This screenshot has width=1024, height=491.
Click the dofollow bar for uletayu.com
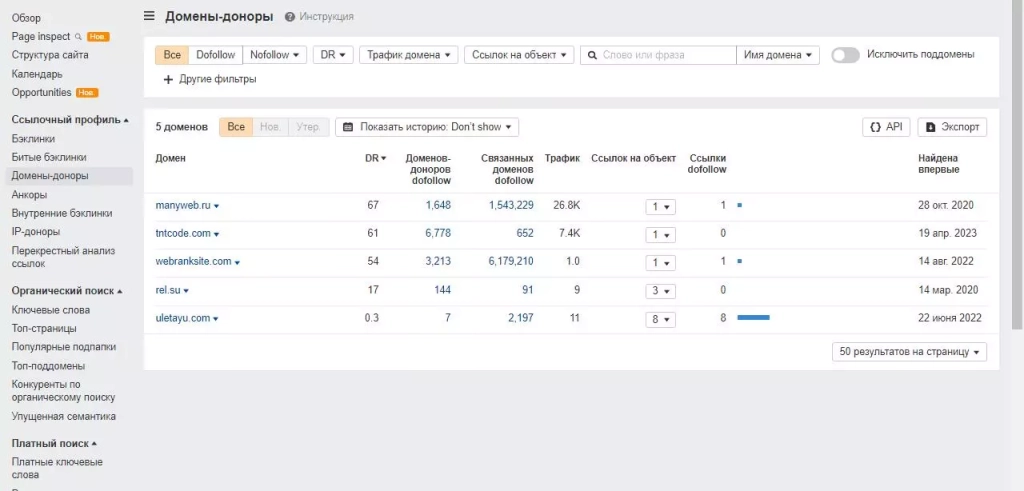[754, 318]
